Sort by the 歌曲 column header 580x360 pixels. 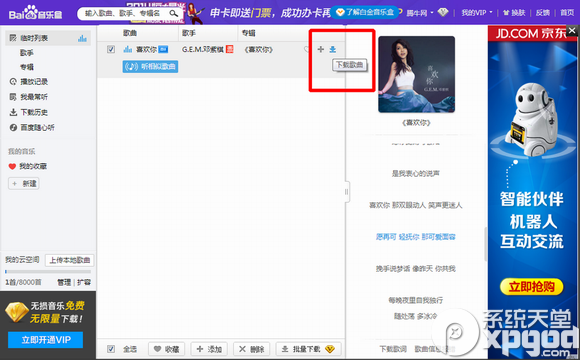pyautogui.click(x=130, y=33)
